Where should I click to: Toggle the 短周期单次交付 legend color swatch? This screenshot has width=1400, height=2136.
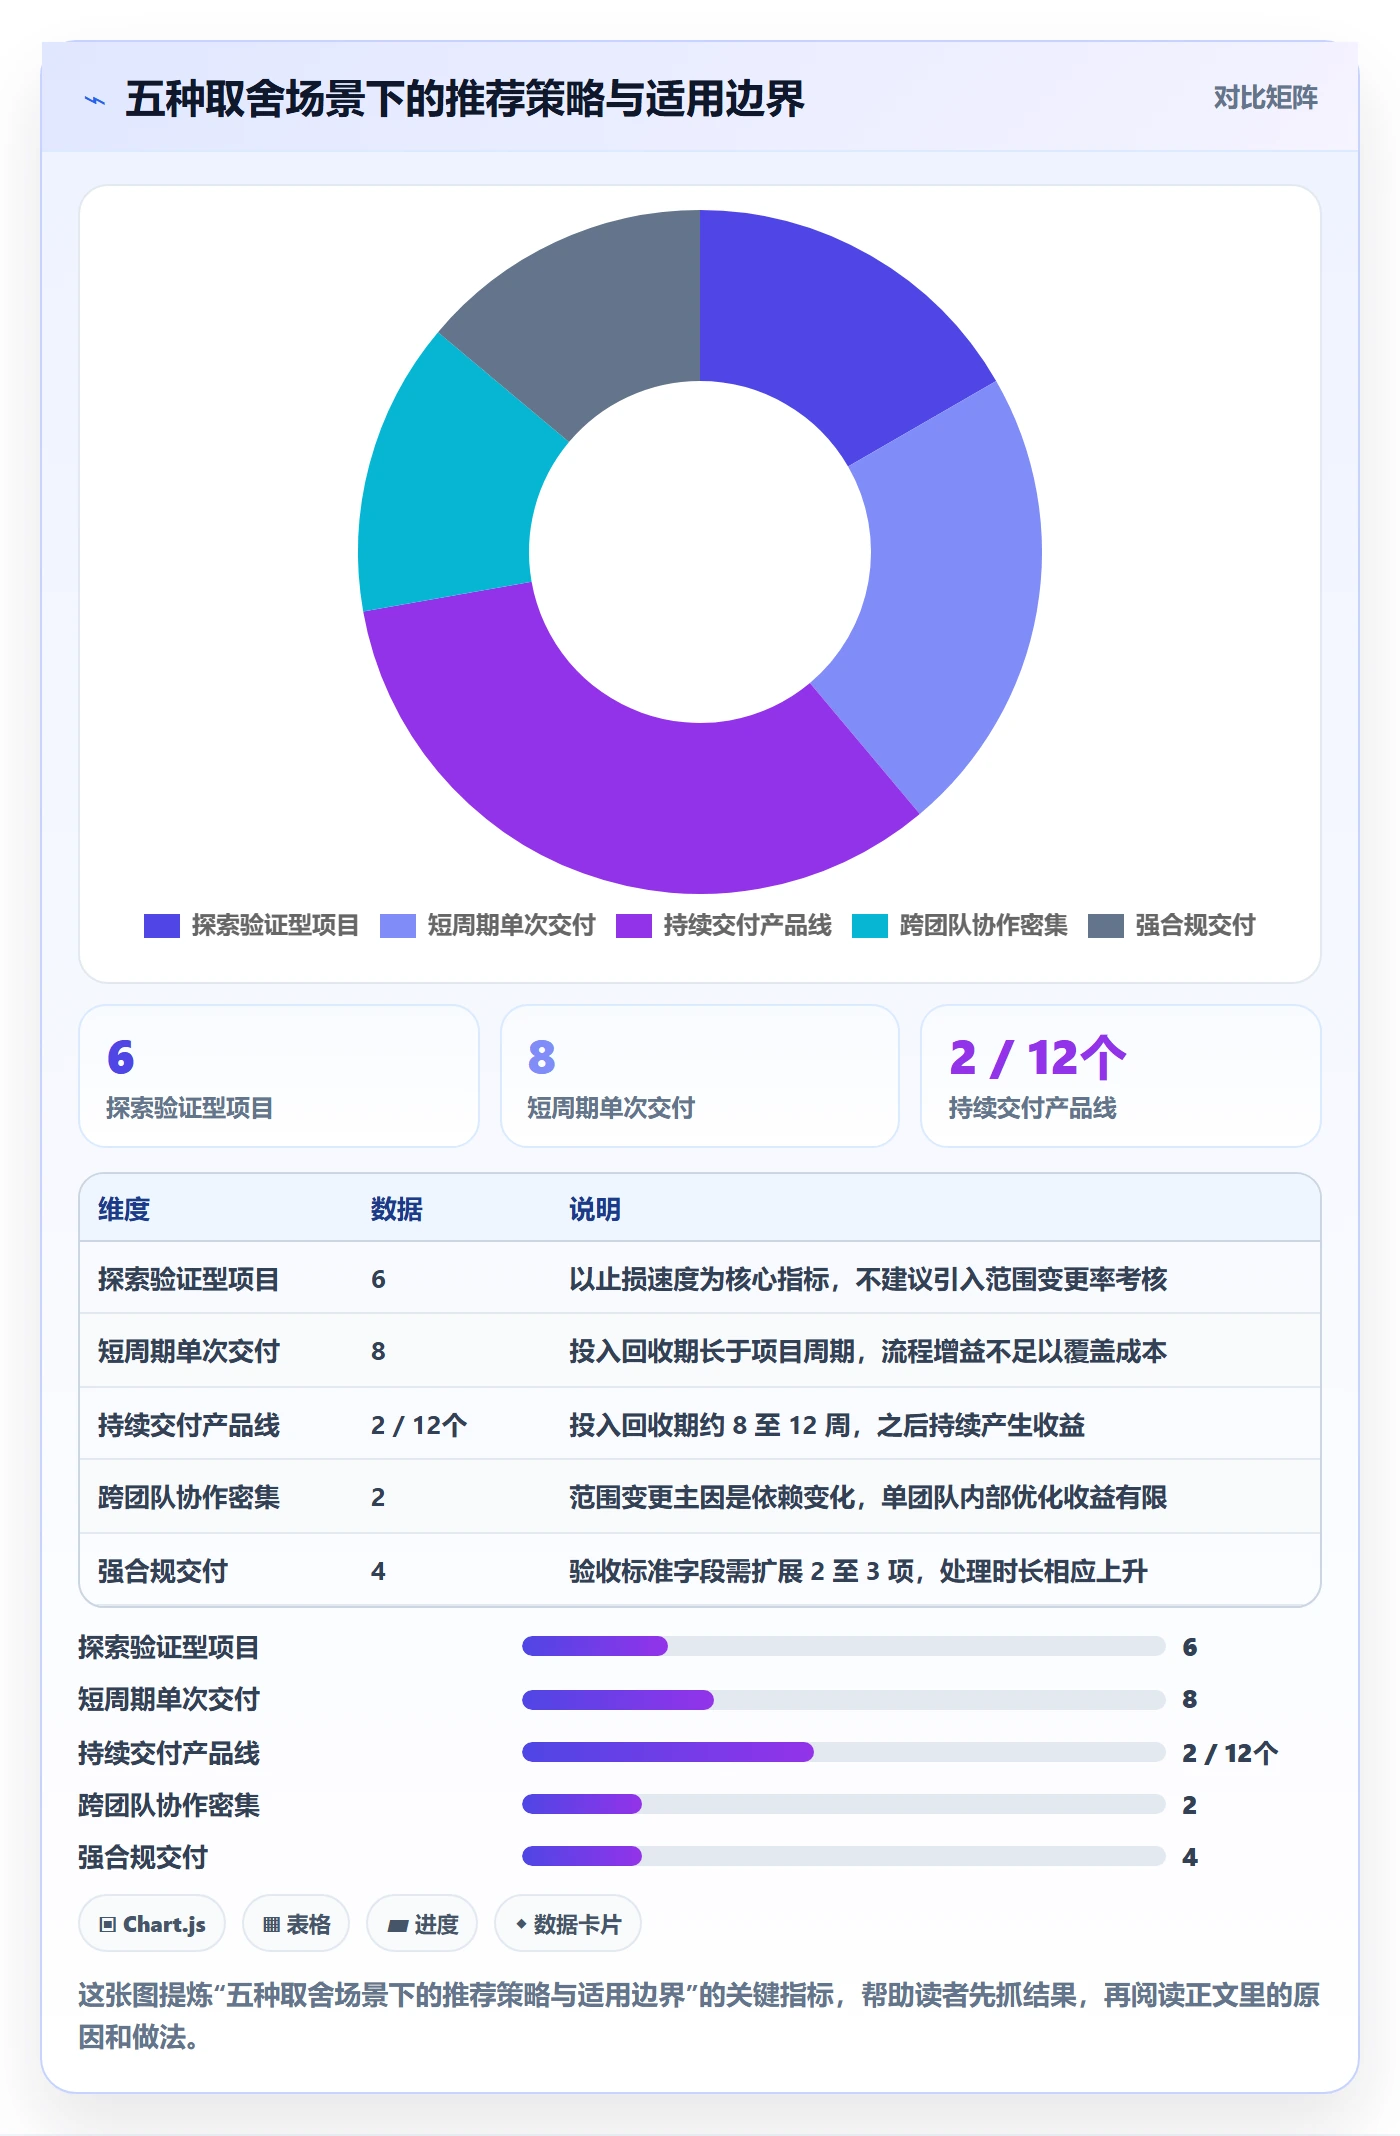(x=398, y=926)
